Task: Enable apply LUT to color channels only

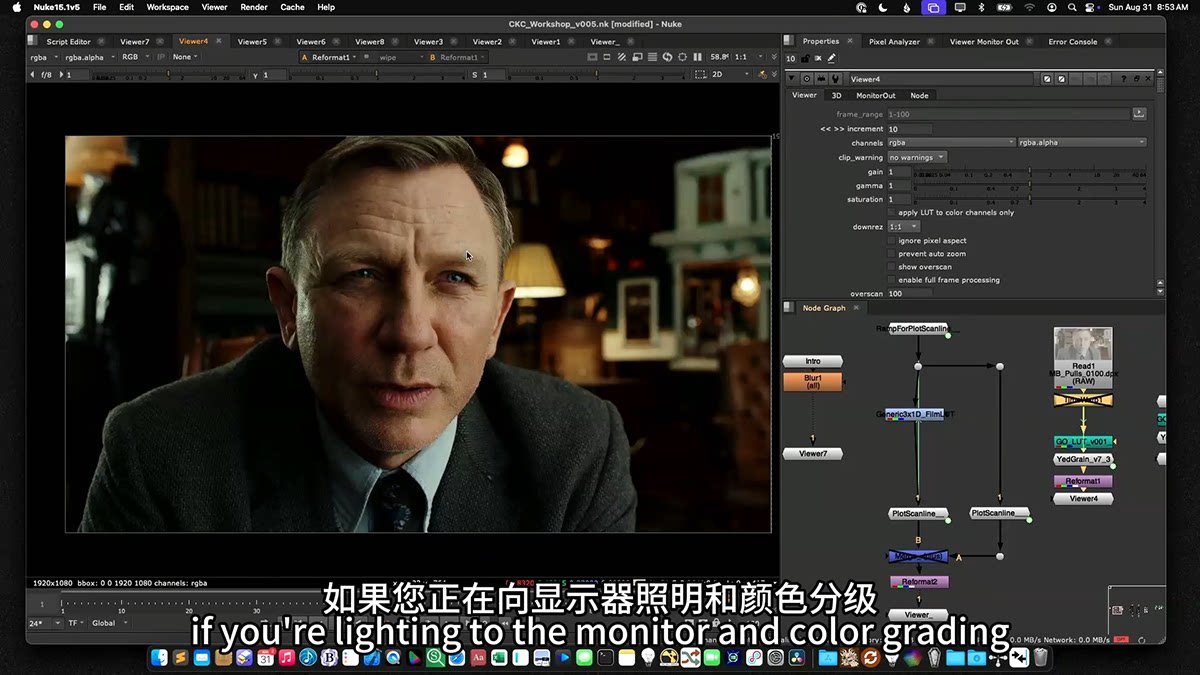Action: click(892, 212)
